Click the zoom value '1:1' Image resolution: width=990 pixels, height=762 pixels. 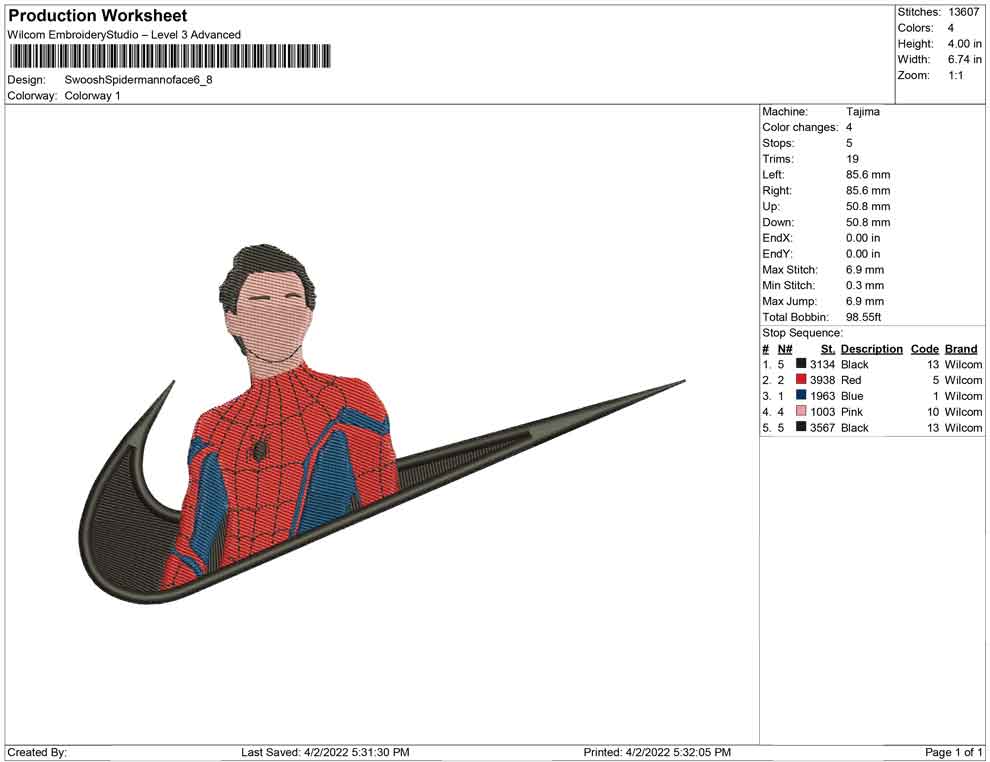955,75
